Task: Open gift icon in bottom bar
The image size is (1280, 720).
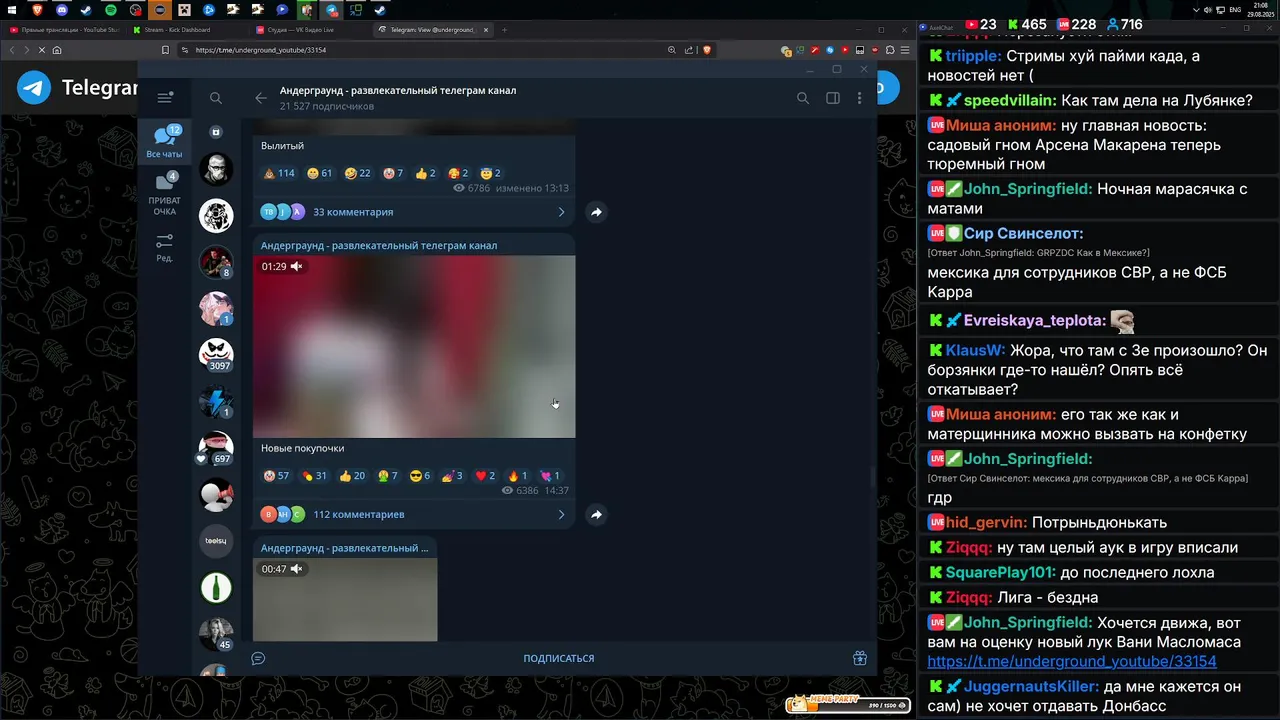Action: 859,658
